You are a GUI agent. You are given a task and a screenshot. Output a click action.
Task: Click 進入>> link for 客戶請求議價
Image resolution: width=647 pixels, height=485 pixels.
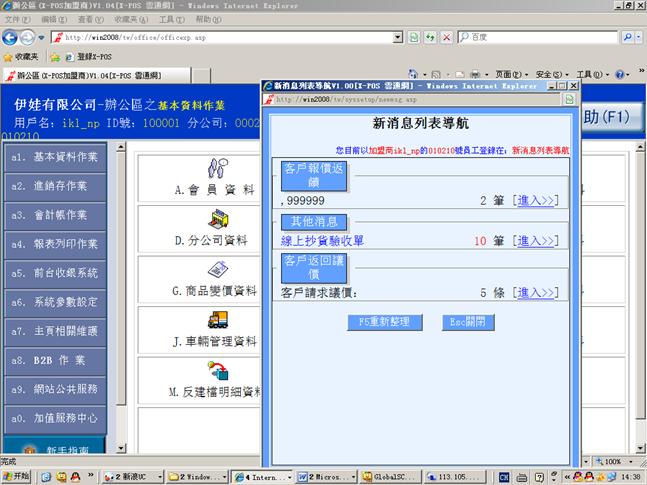pos(534,293)
